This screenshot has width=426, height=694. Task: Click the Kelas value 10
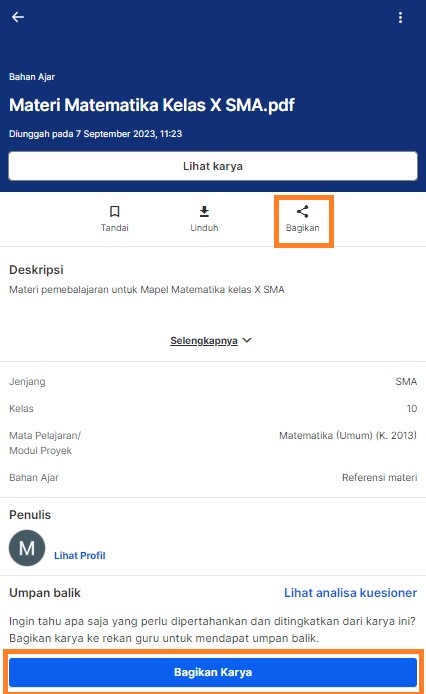[x=412, y=409]
